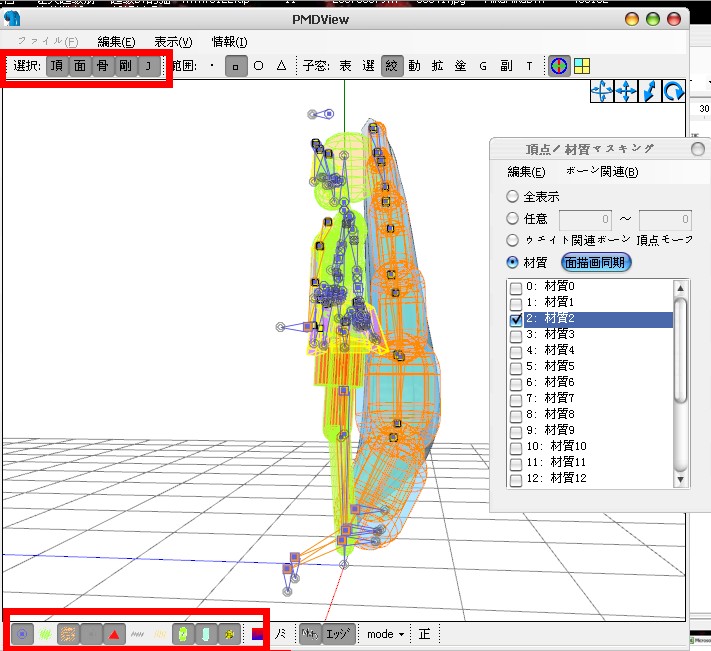Image resolution: width=711 pixels, height=651 pixels.
Task: Uncheck the 材質2 checkbox
Action: (516, 319)
